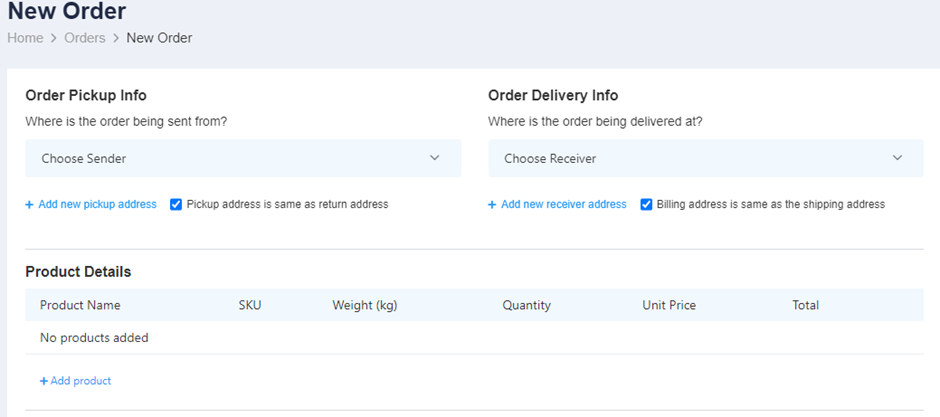Click the Add product link
The width and height of the screenshot is (940, 417).
coord(81,381)
